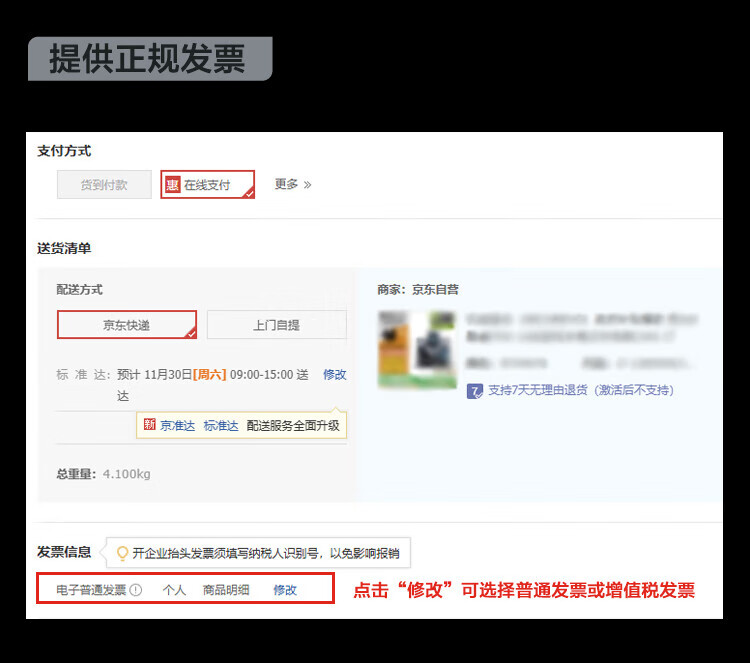Click the 总重量 4.100kg value

[127, 474]
